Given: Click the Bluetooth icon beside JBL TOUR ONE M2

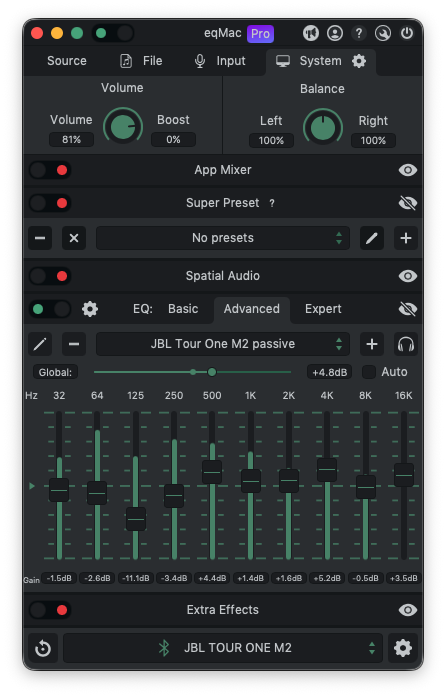Looking at the screenshot, I should coord(164,649).
